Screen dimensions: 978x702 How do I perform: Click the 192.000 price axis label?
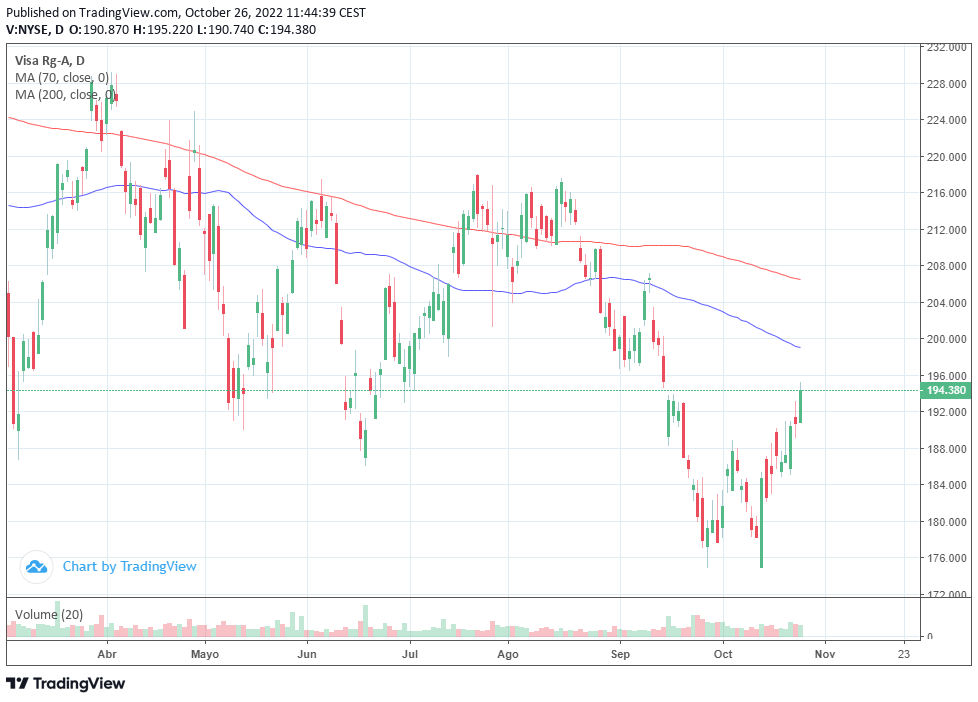pos(947,412)
